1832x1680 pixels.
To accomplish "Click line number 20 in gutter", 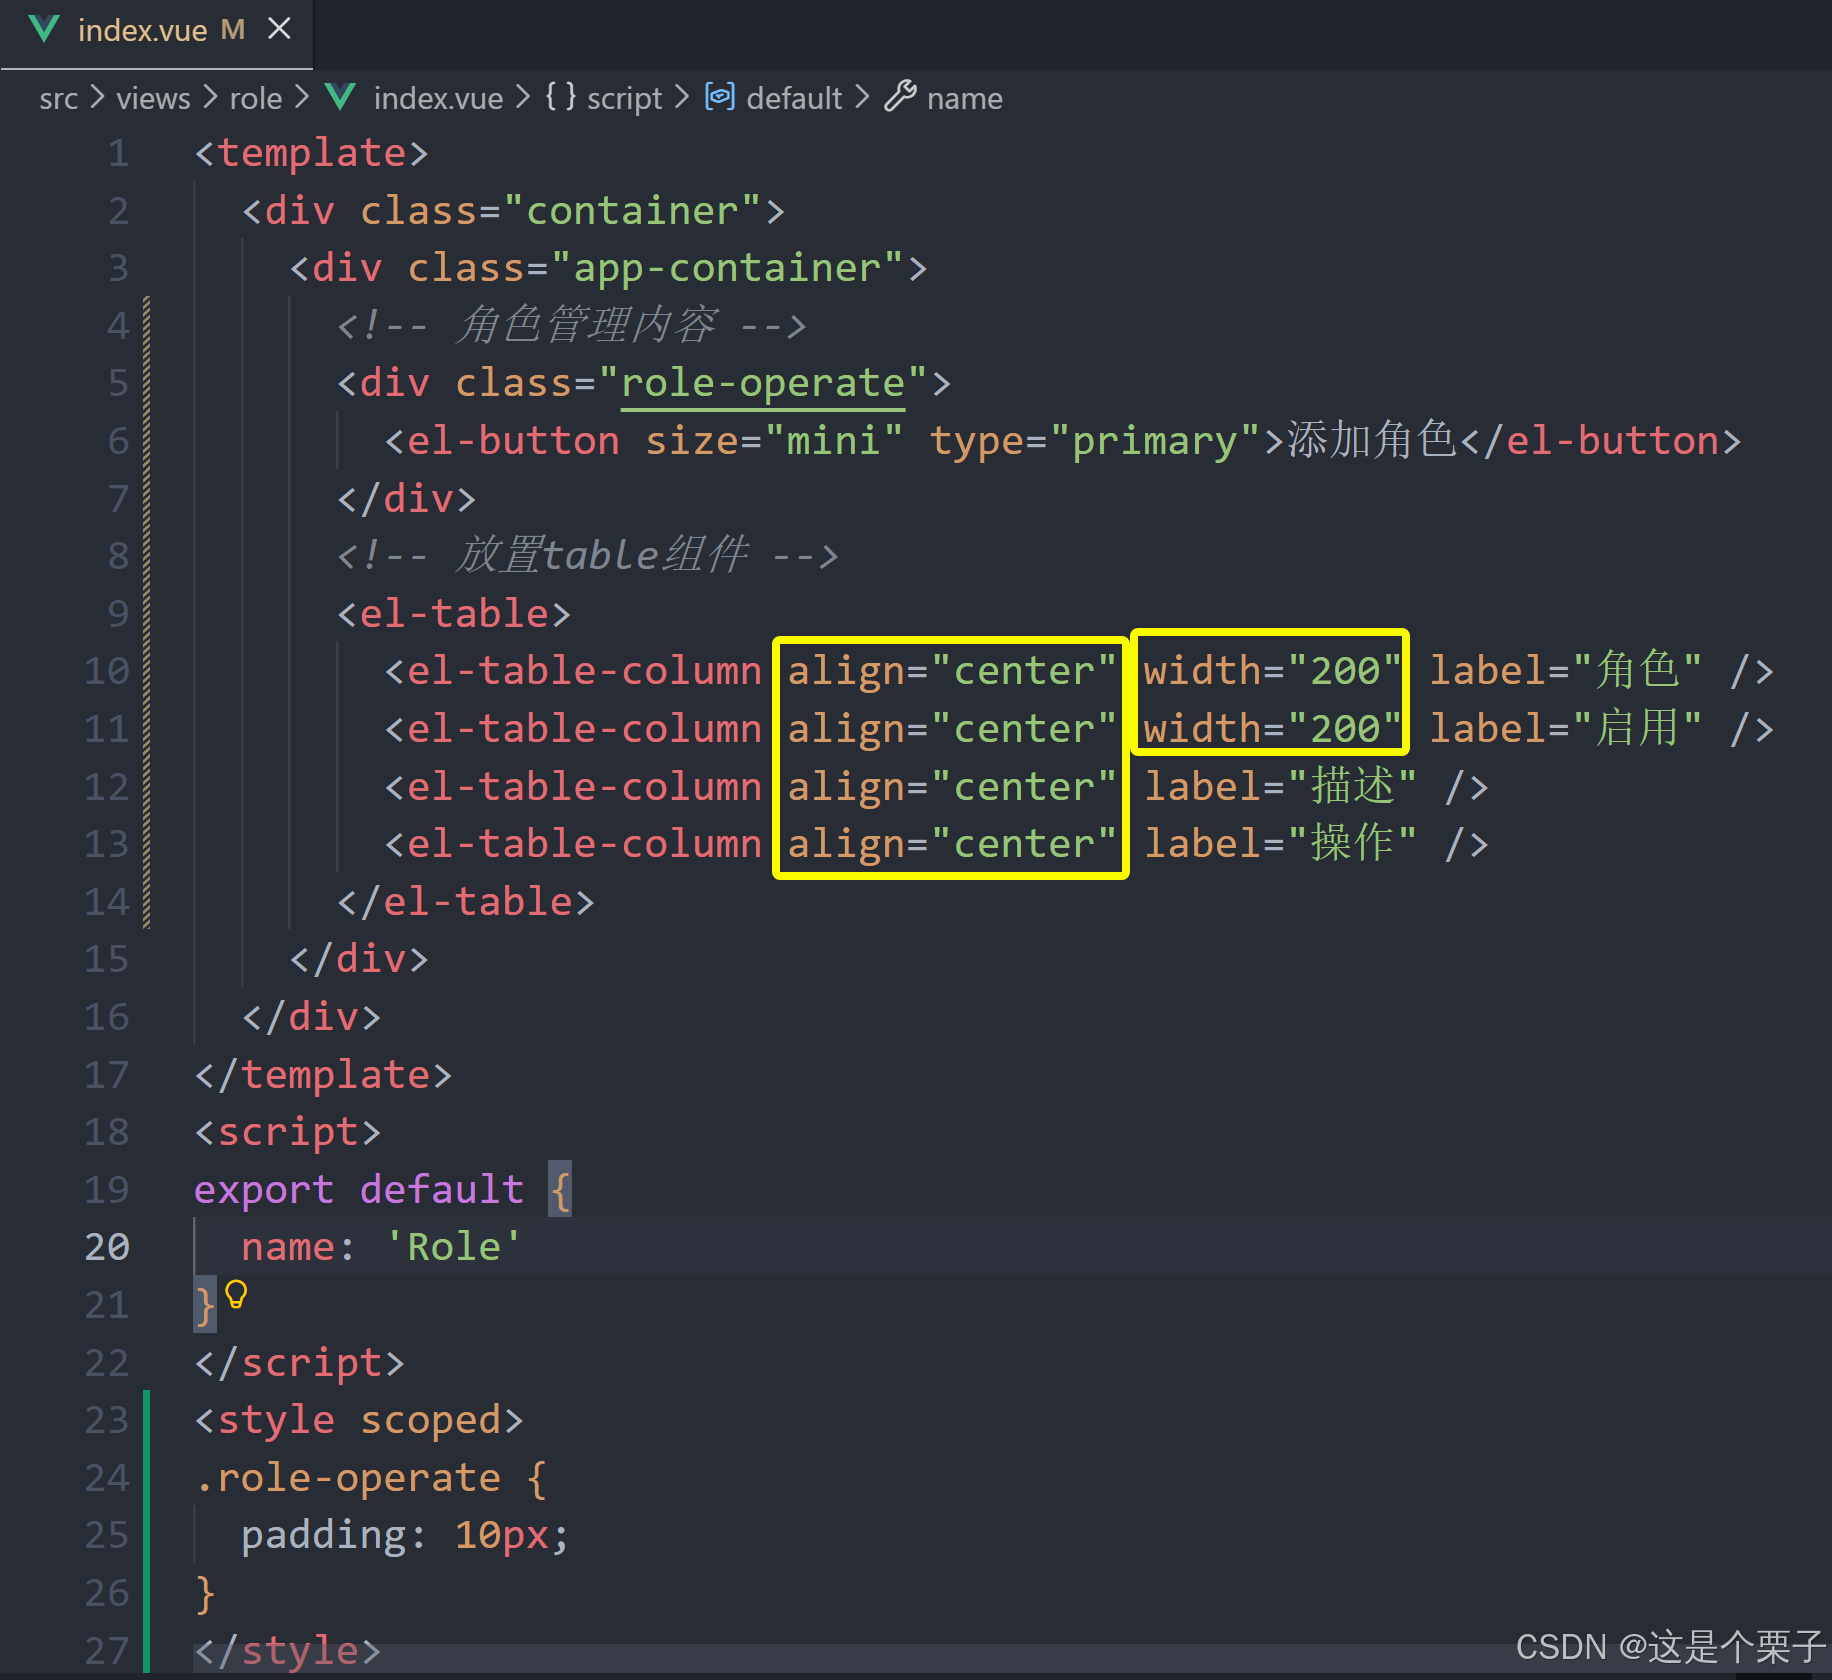I will point(107,1247).
